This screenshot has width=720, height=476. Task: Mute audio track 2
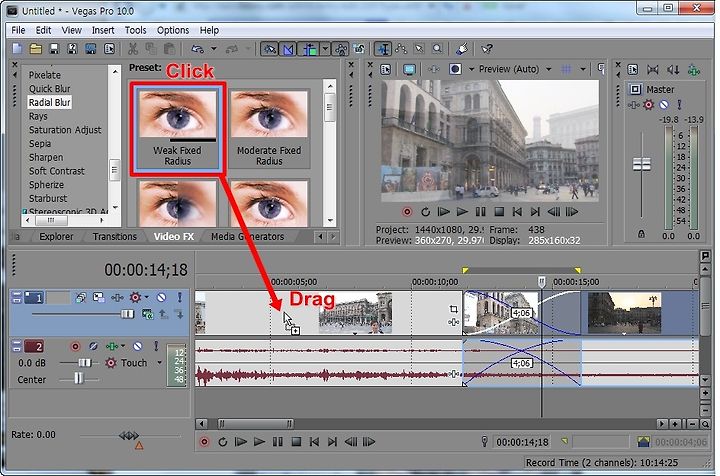pos(137,347)
